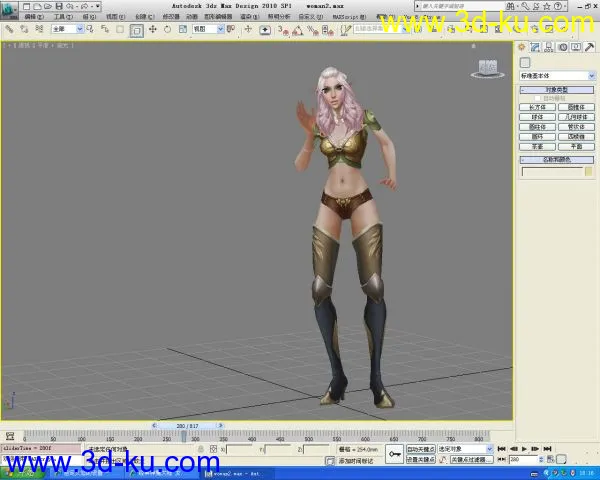The height and width of the screenshot is (480, 600).
Task: Open the 修改器 (Modifiers) menu
Action: tap(171, 17)
